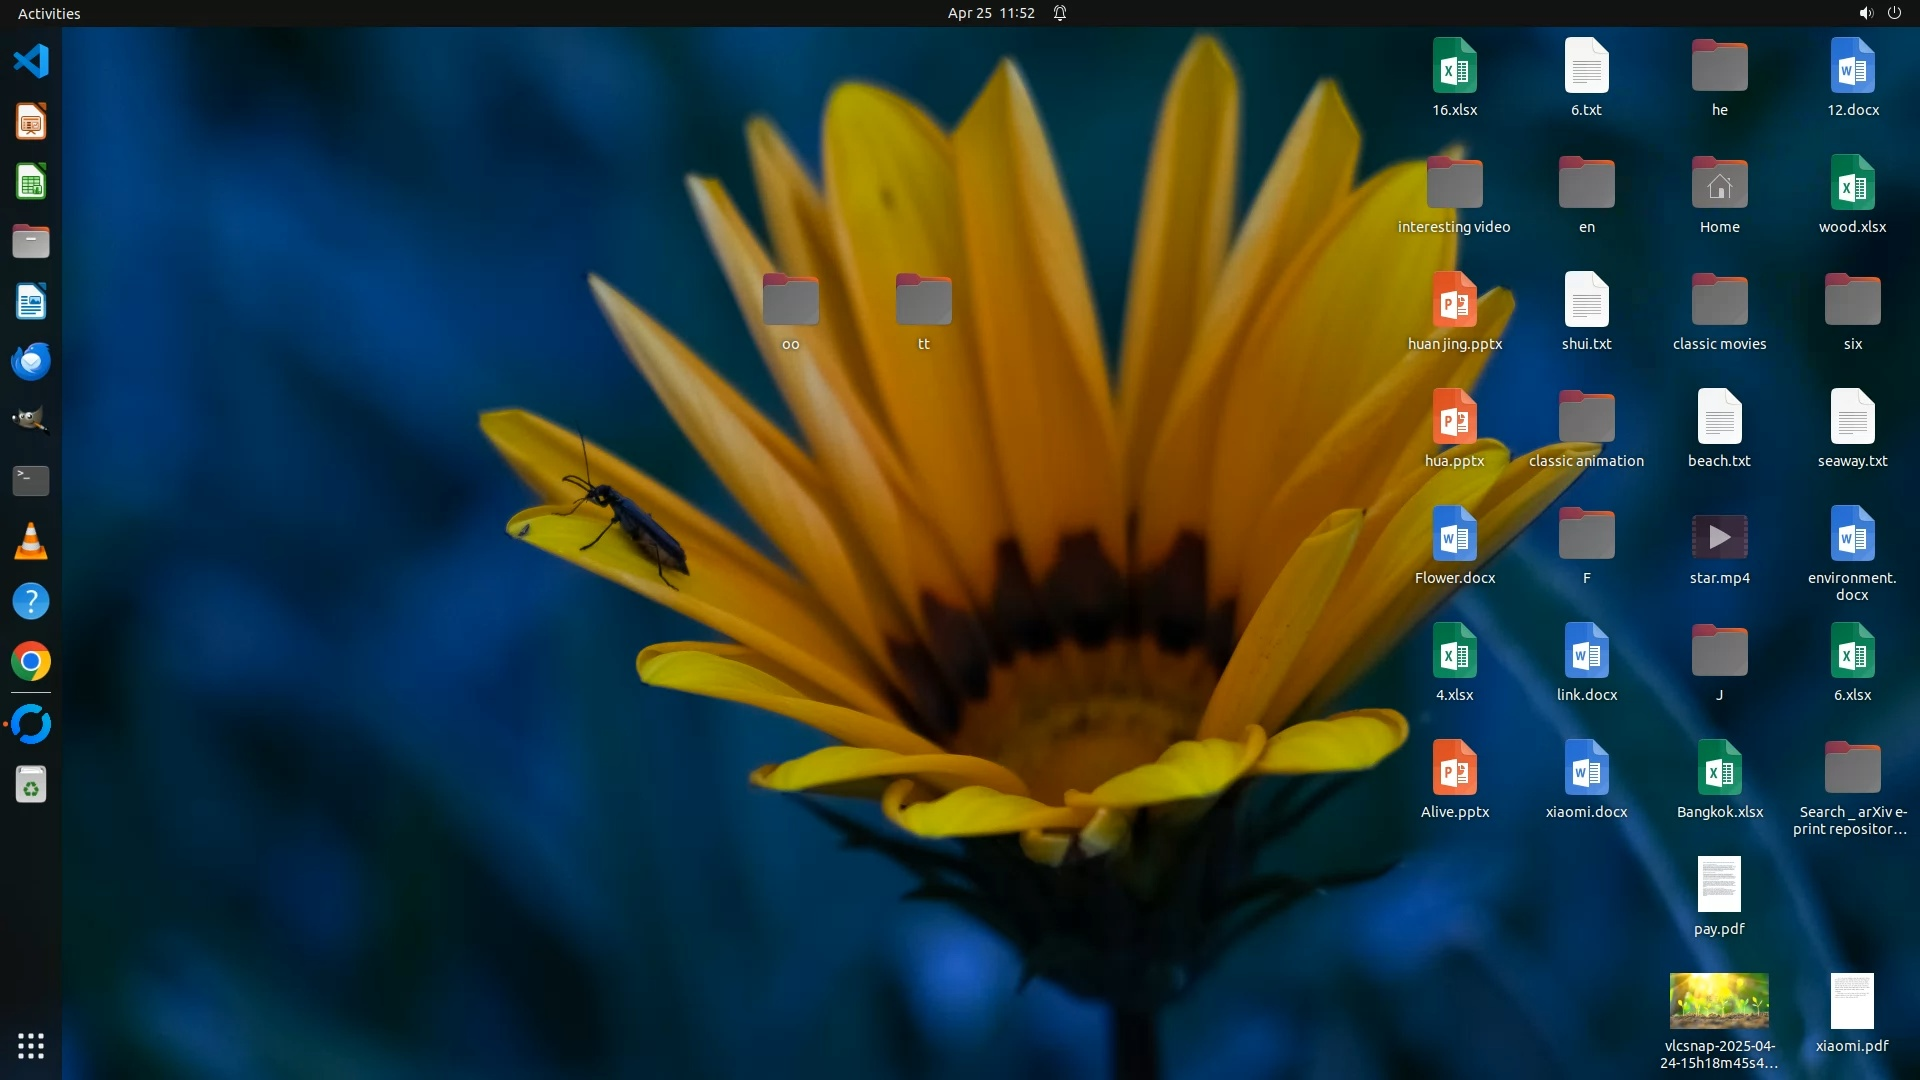
Task: Open LibreOffice Calc in the dock
Action: point(31,182)
